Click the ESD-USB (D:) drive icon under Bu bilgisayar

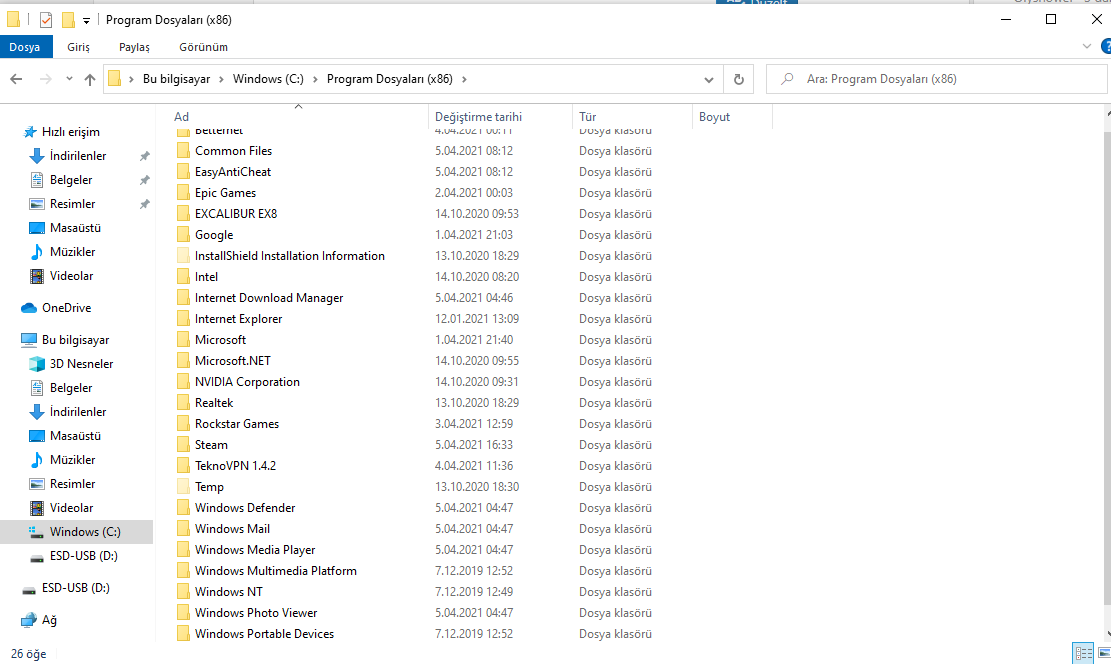click(36, 557)
